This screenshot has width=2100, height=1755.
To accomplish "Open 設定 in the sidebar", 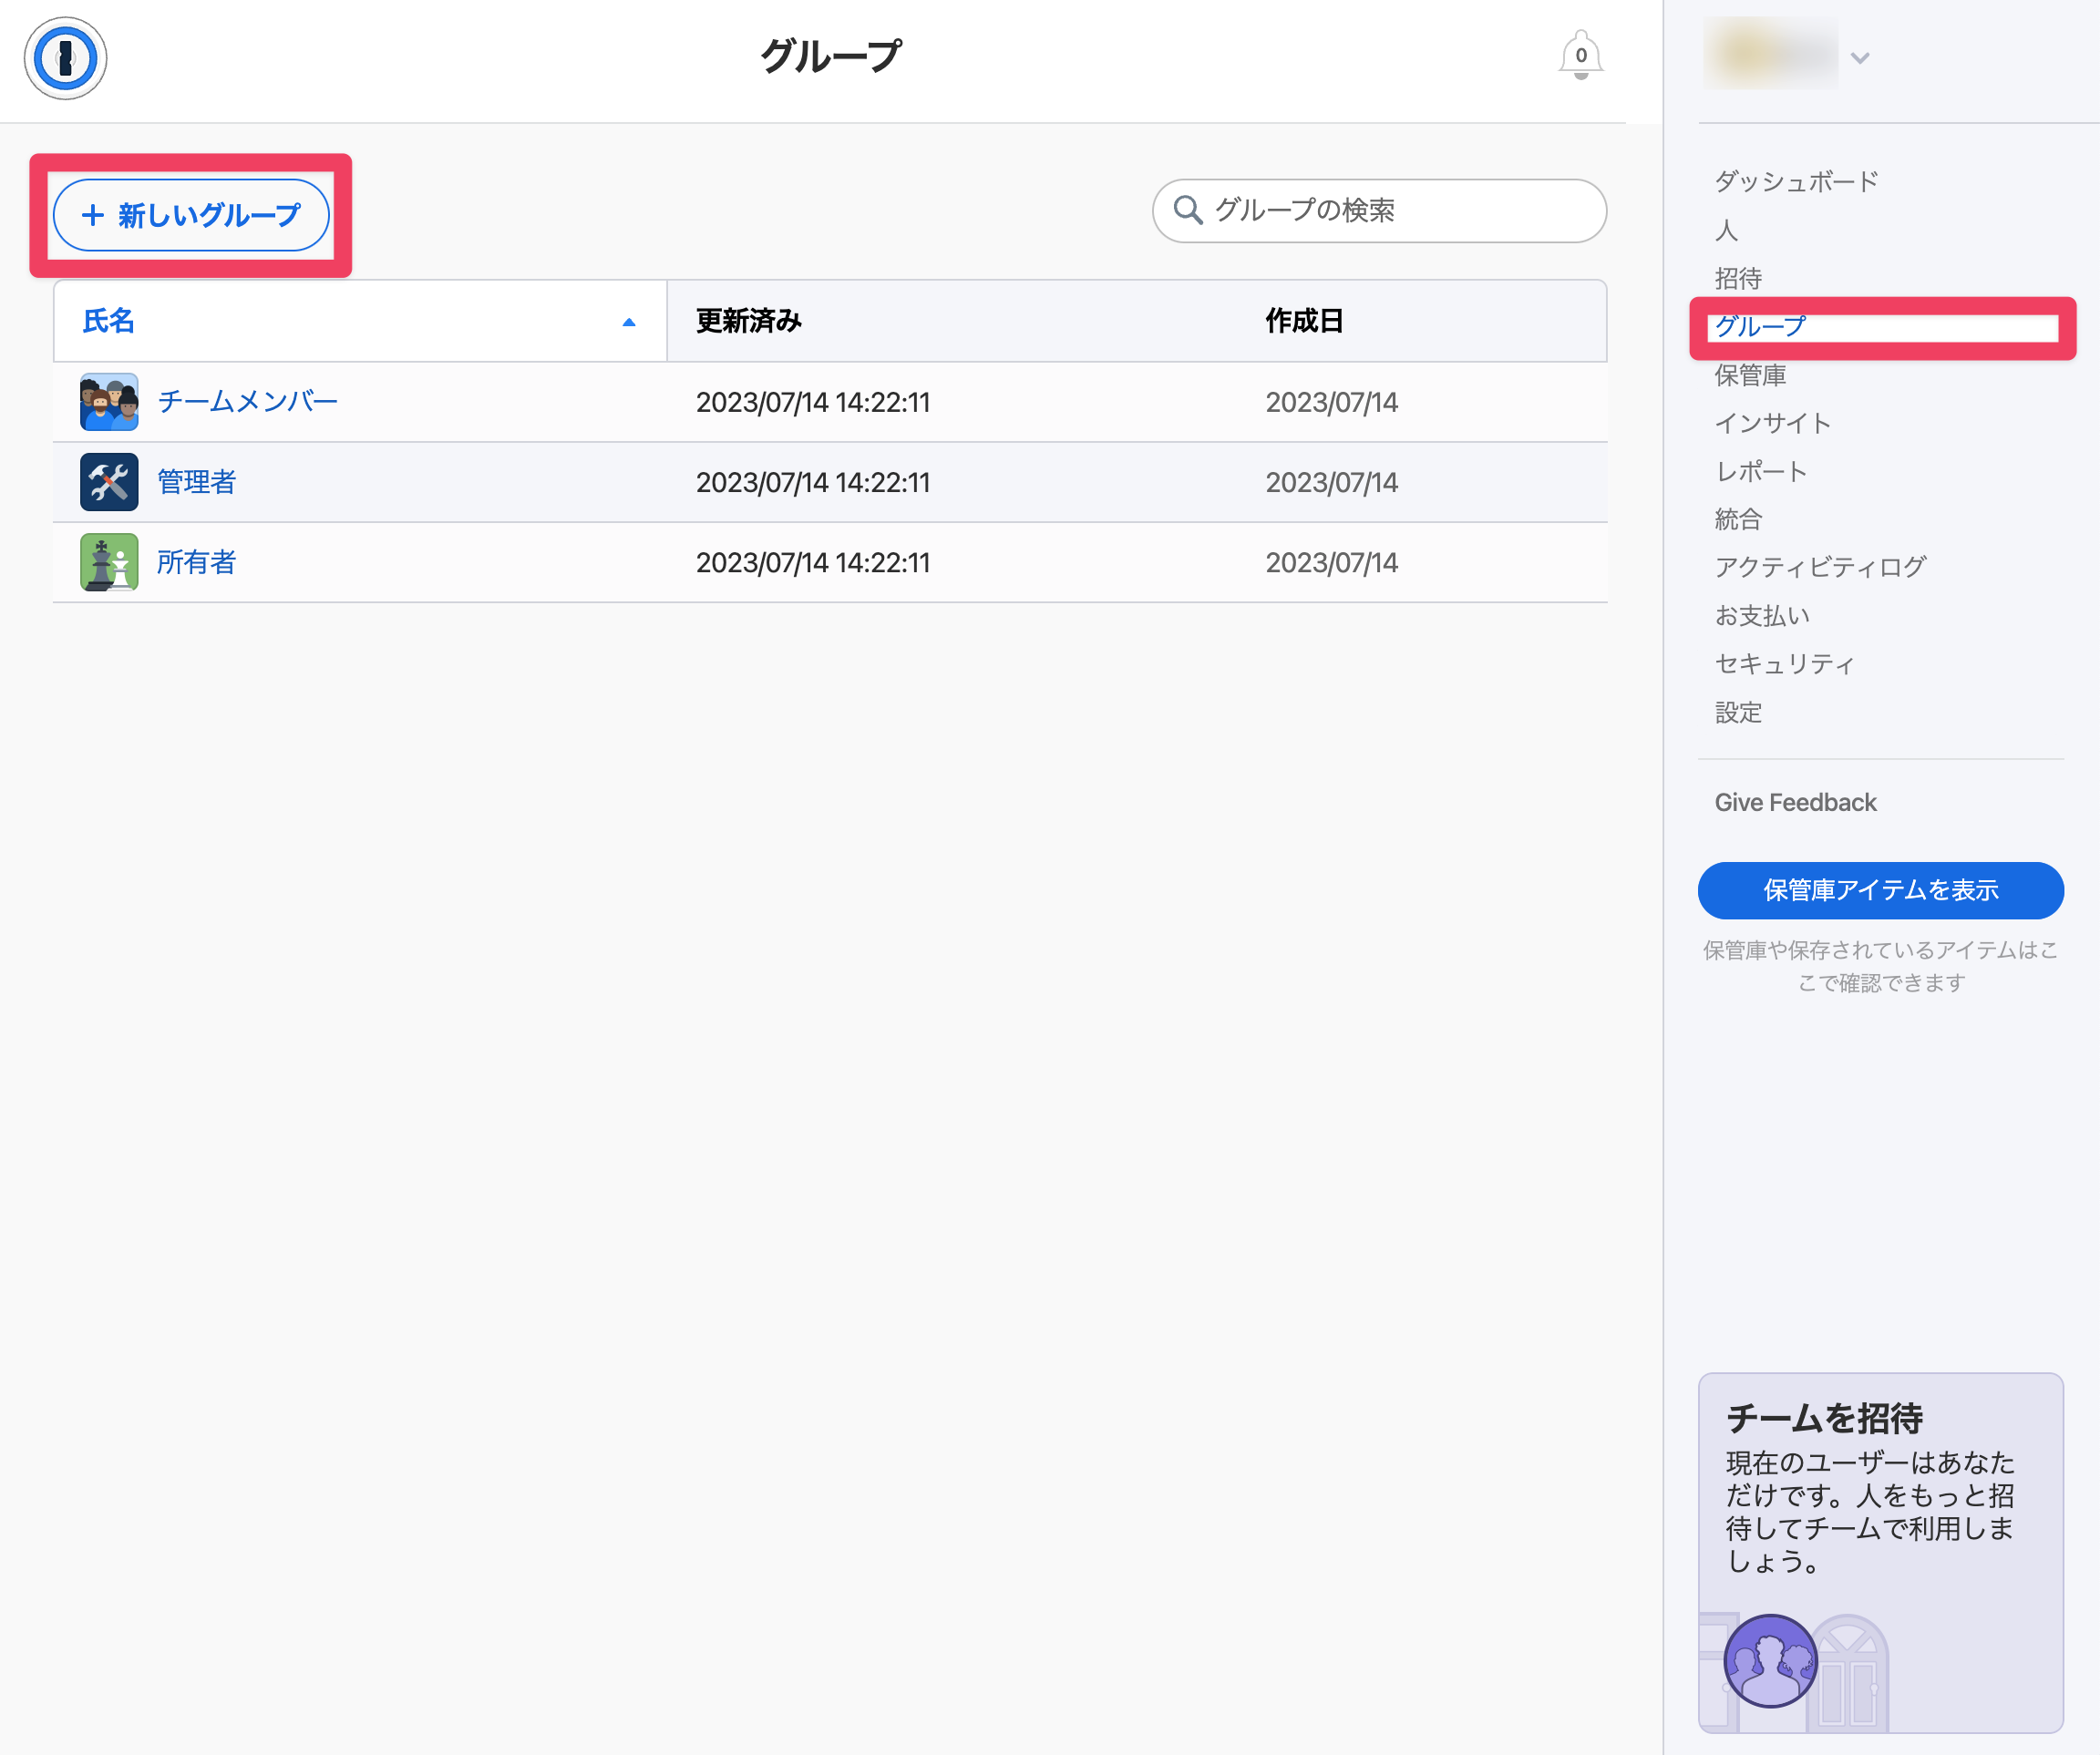I will [1738, 712].
